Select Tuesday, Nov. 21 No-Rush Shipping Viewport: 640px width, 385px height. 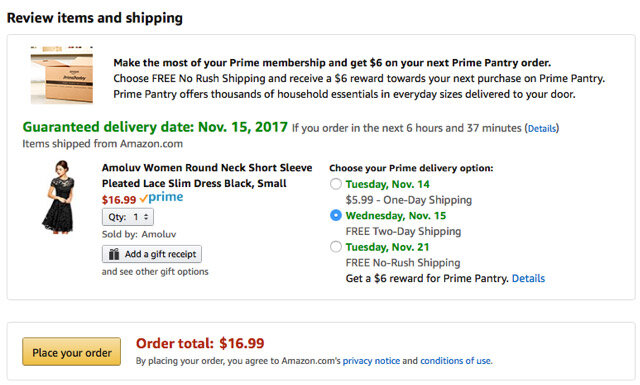click(336, 247)
